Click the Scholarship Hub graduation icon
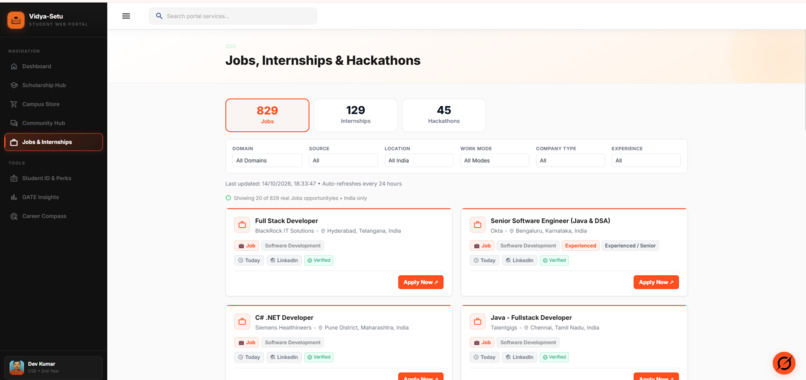Image resolution: width=806 pixels, height=380 pixels. tap(14, 85)
